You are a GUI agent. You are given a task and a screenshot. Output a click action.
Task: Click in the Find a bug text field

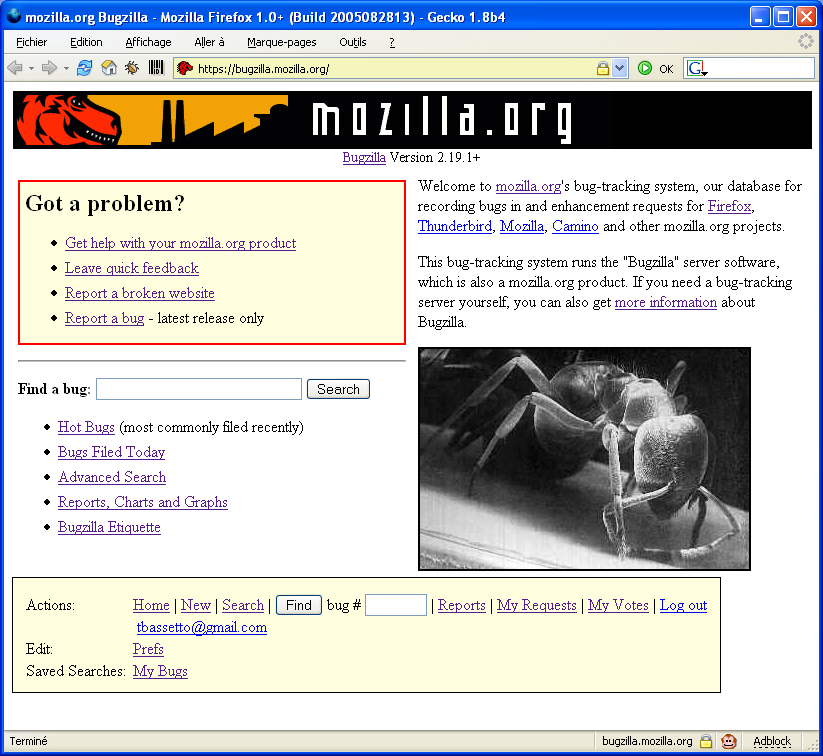pyautogui.click(x=199, y=389)
